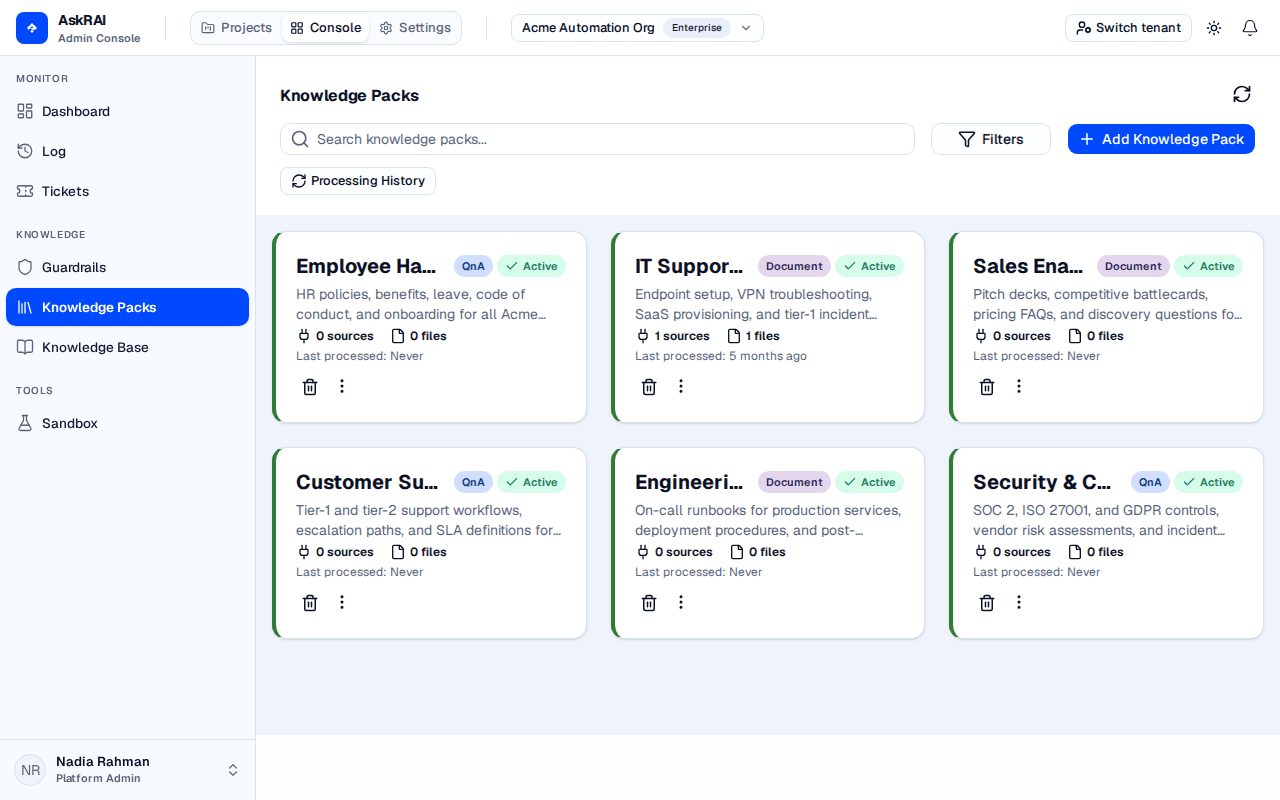Click the Enterprise plan badge
1280x800 pixels.
[697, 28]
